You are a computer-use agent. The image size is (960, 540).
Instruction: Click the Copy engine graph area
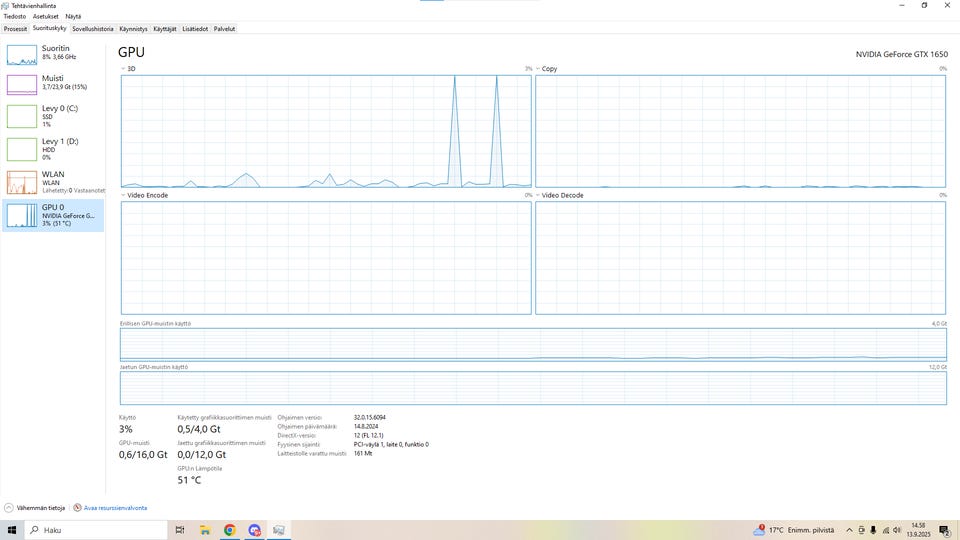point(741,131)
